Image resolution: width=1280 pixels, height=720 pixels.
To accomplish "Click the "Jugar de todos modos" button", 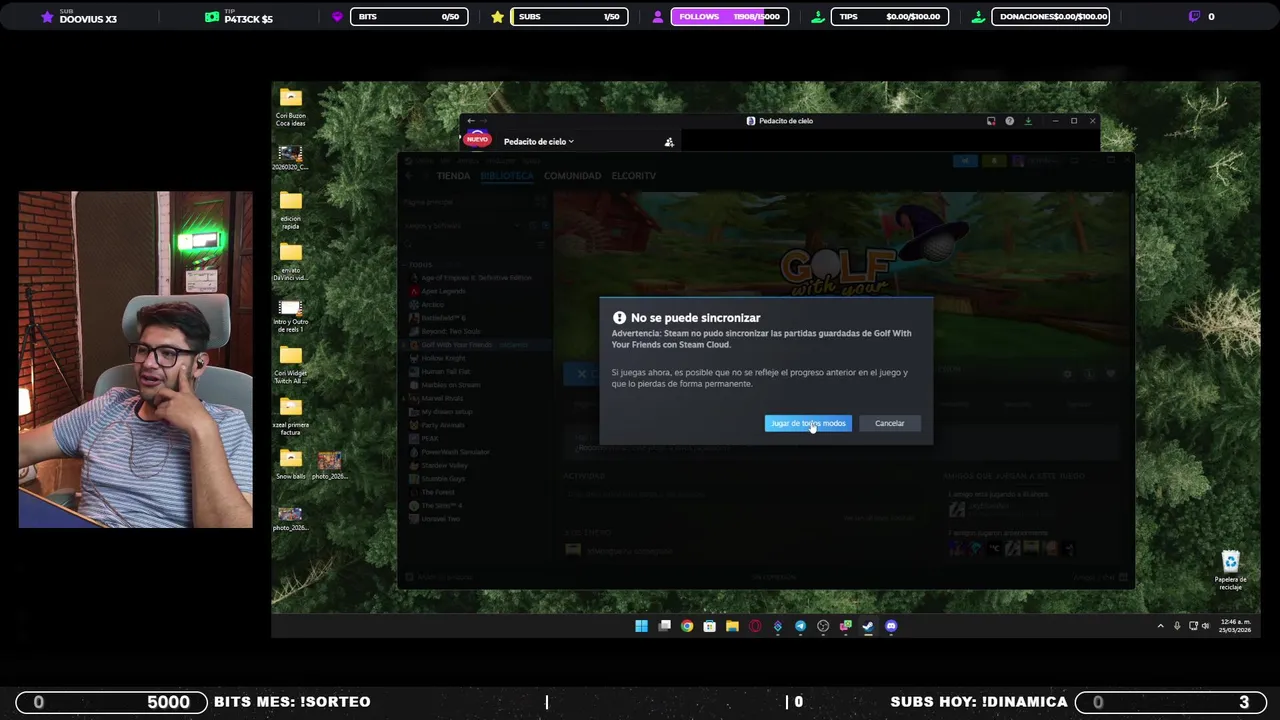I will coord(808,423).
